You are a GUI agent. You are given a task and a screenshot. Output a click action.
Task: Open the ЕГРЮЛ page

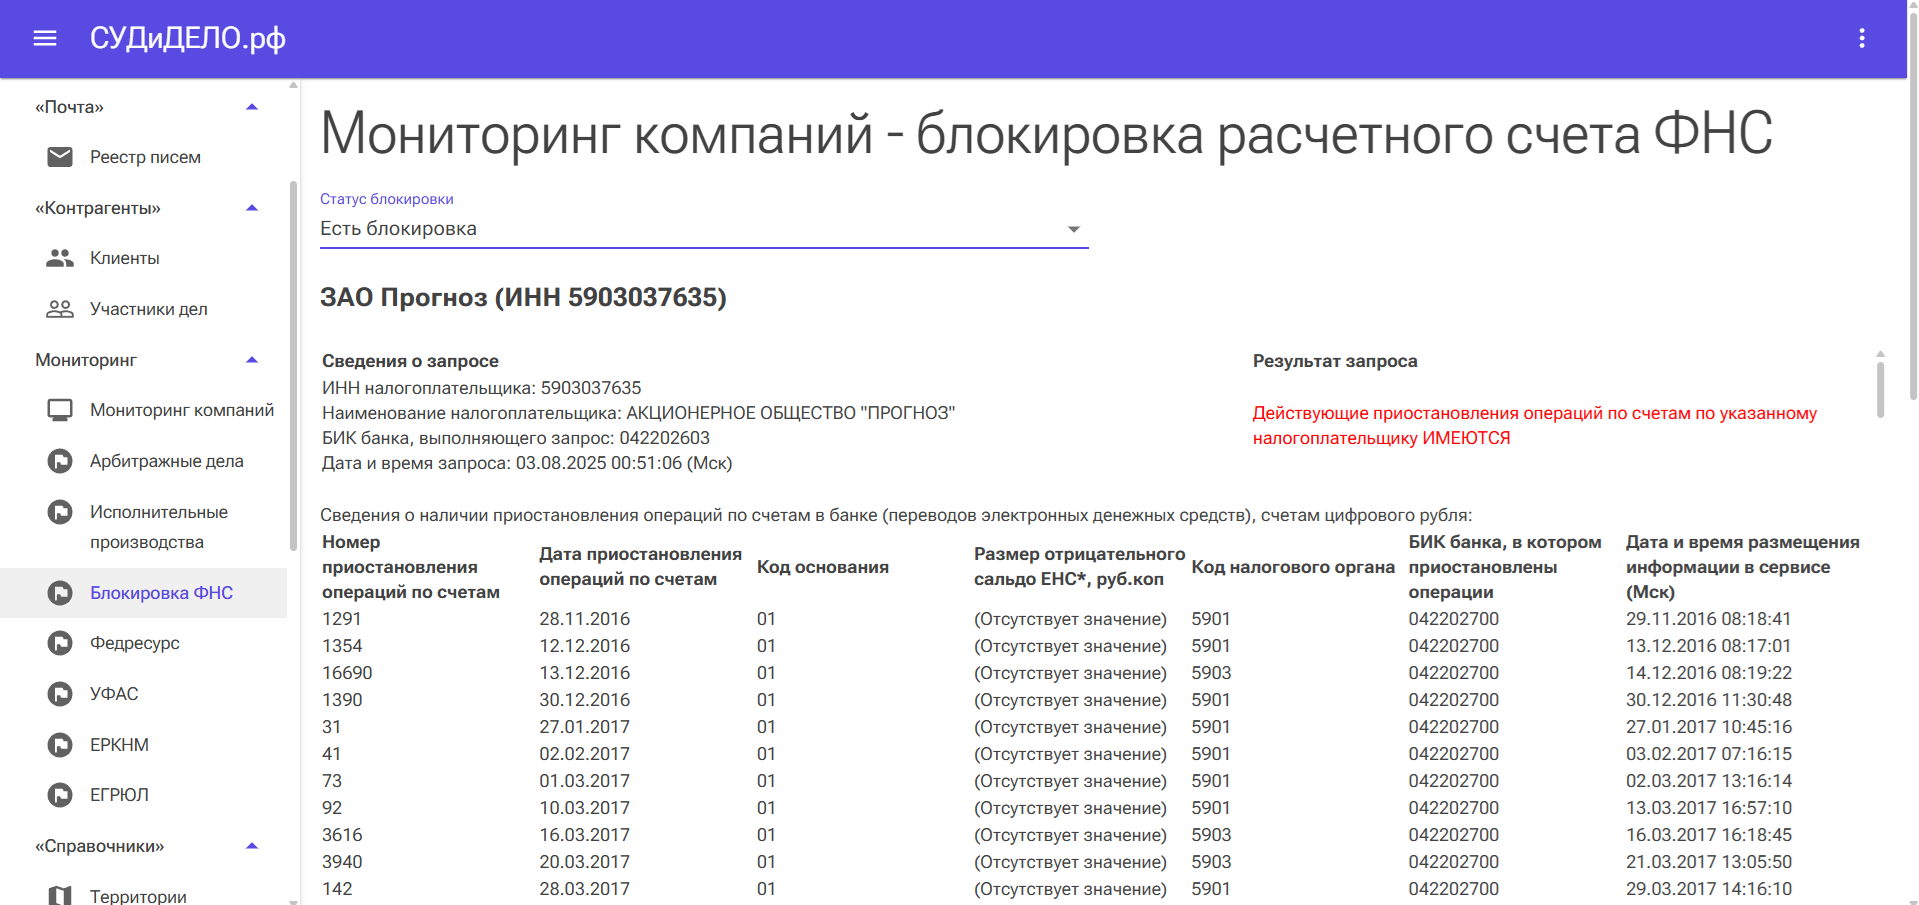click(119, 795)
